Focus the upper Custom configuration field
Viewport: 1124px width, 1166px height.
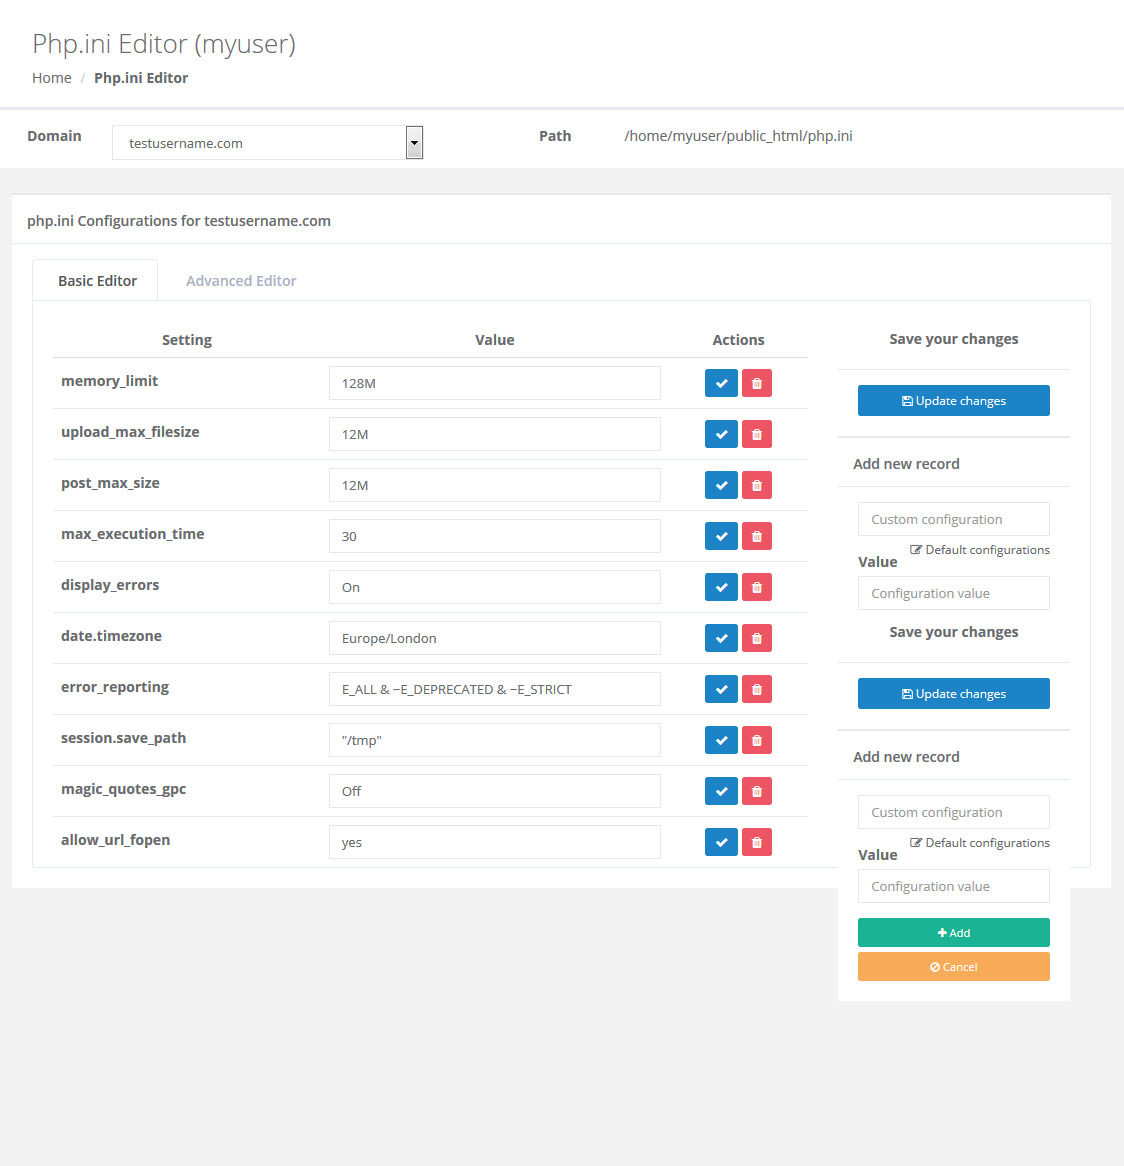(954, 519)
